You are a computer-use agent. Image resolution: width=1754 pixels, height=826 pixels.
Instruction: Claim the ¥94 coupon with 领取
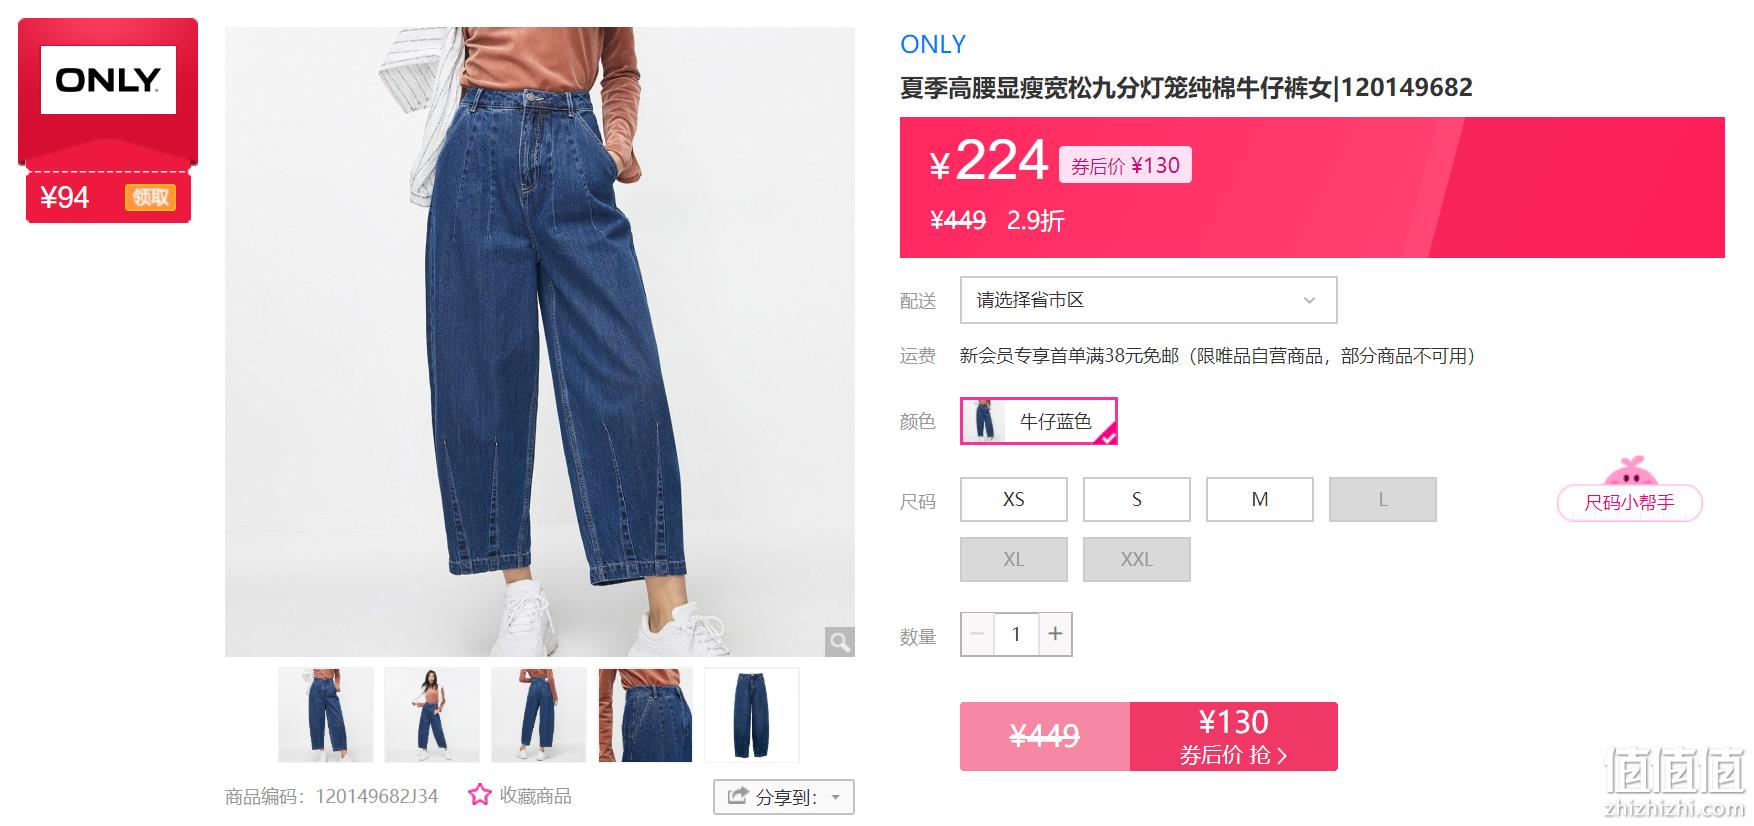(x=150, y=197)
